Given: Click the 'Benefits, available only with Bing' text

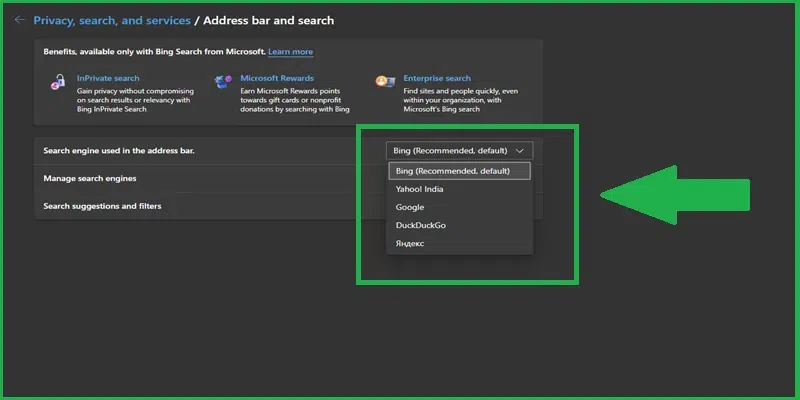Looking at the screenshot, I should click(155, 52).
